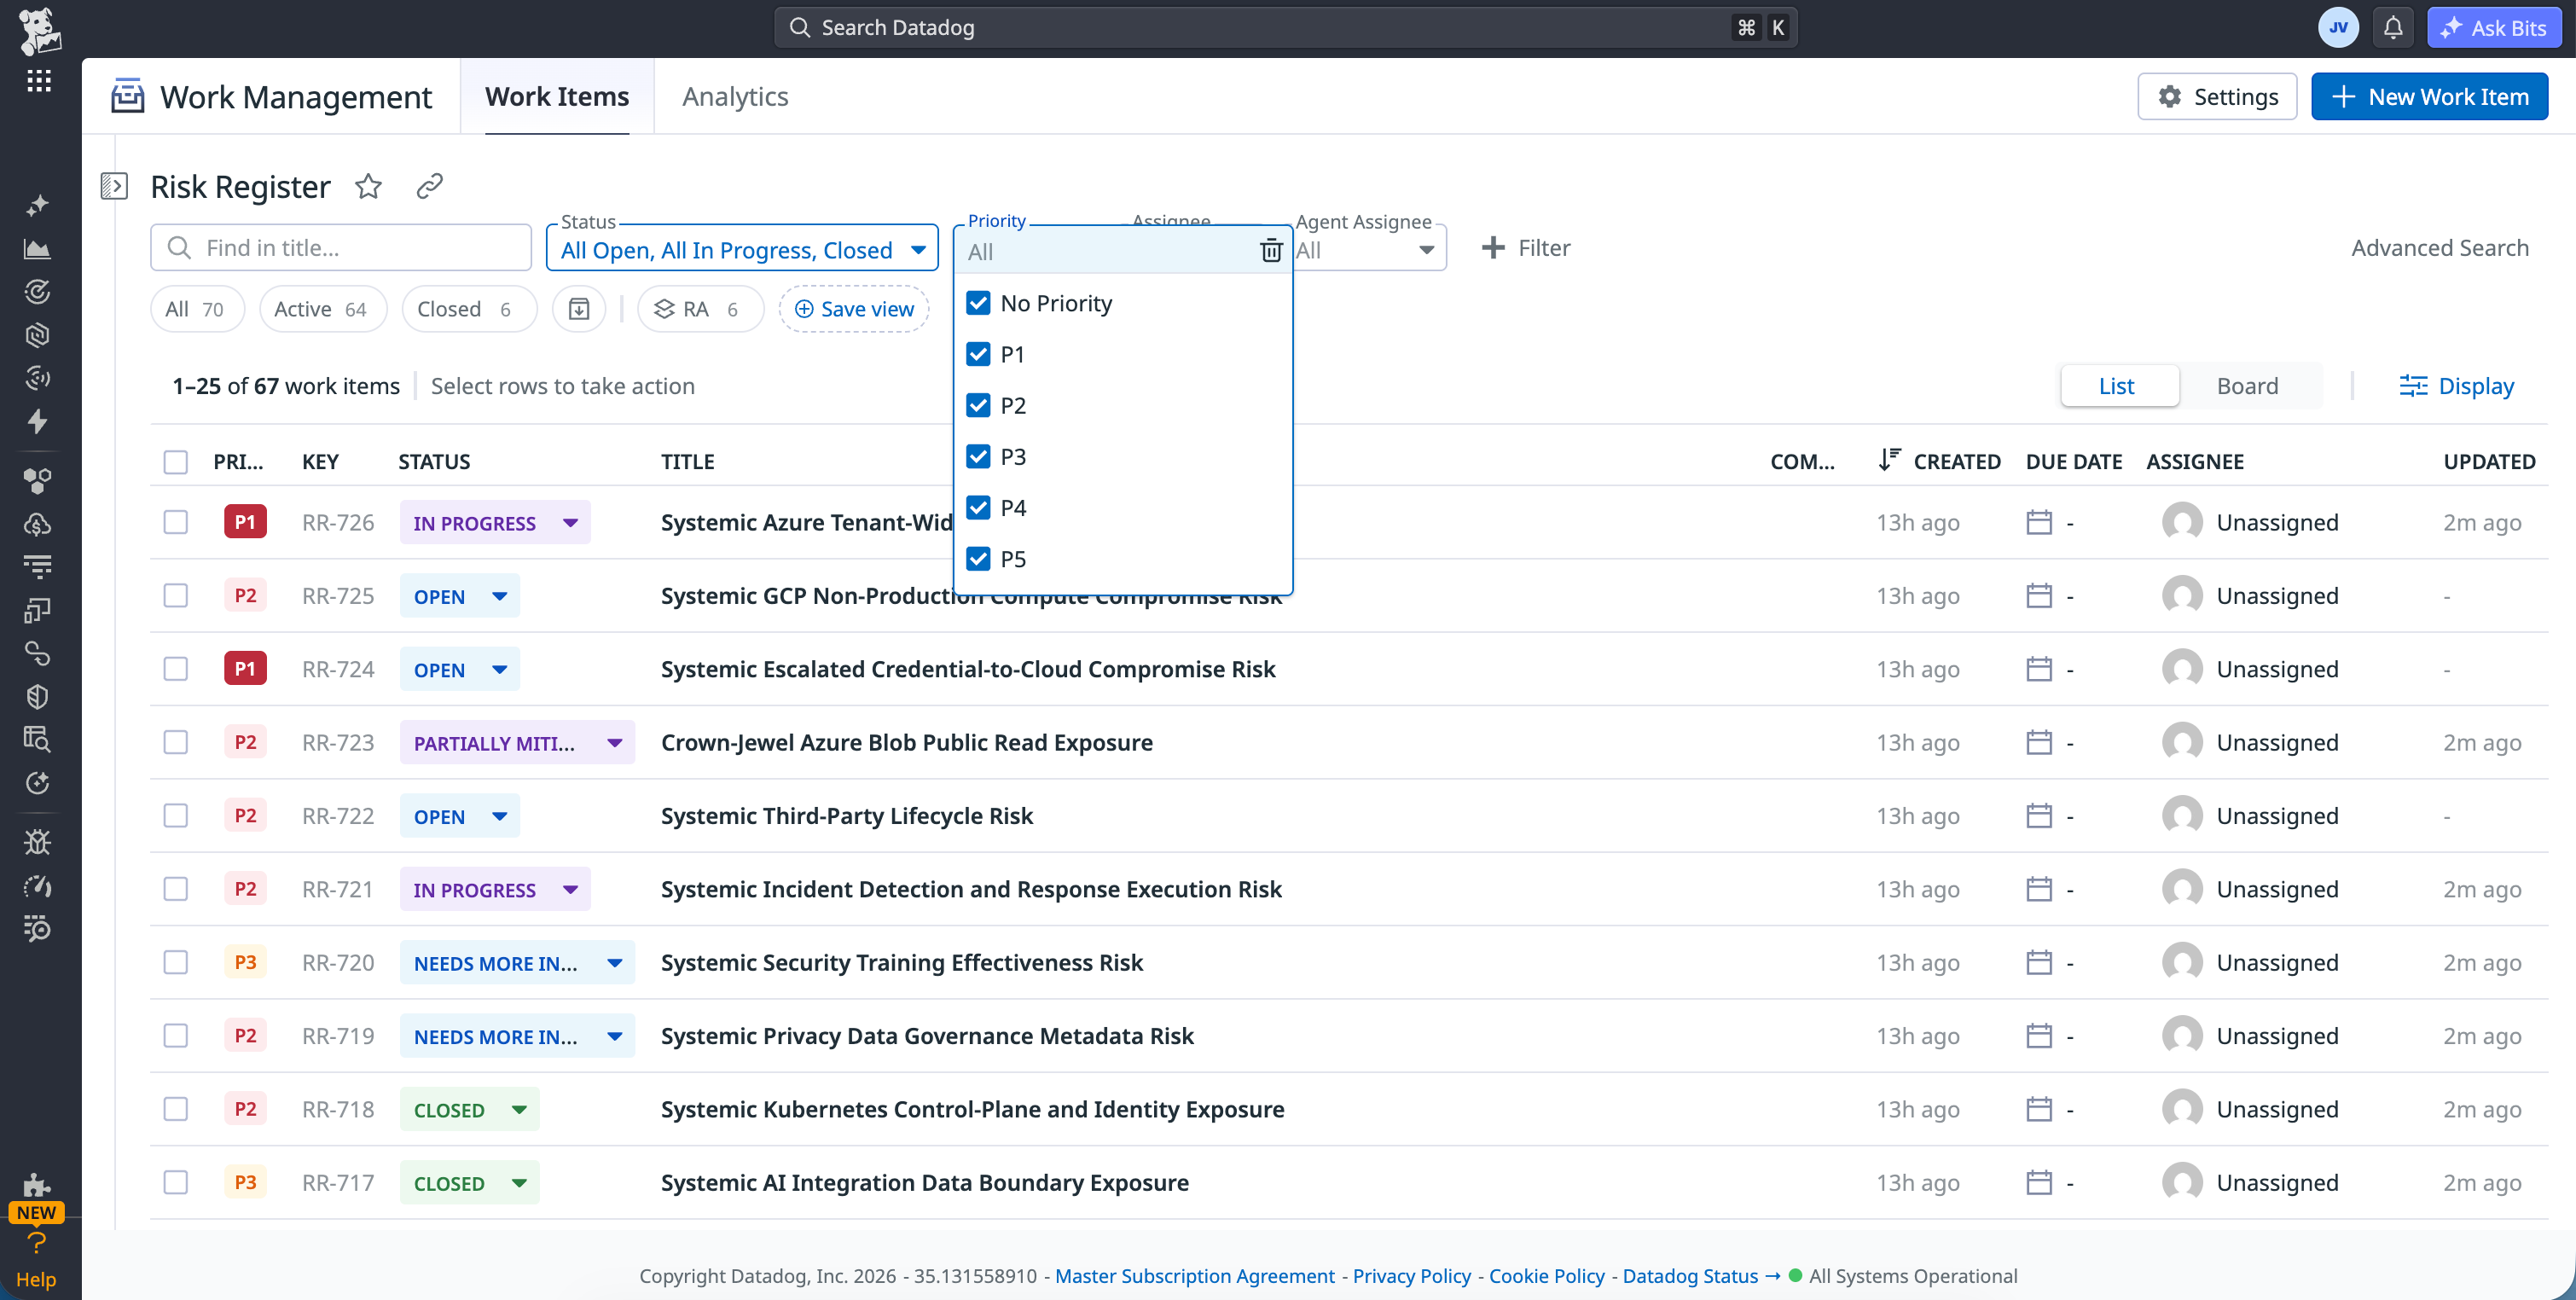The image size is (2576, 1300).
Task: Copy the Risk Register link icon
Action: pyautogui.click(x=430, y=186)
